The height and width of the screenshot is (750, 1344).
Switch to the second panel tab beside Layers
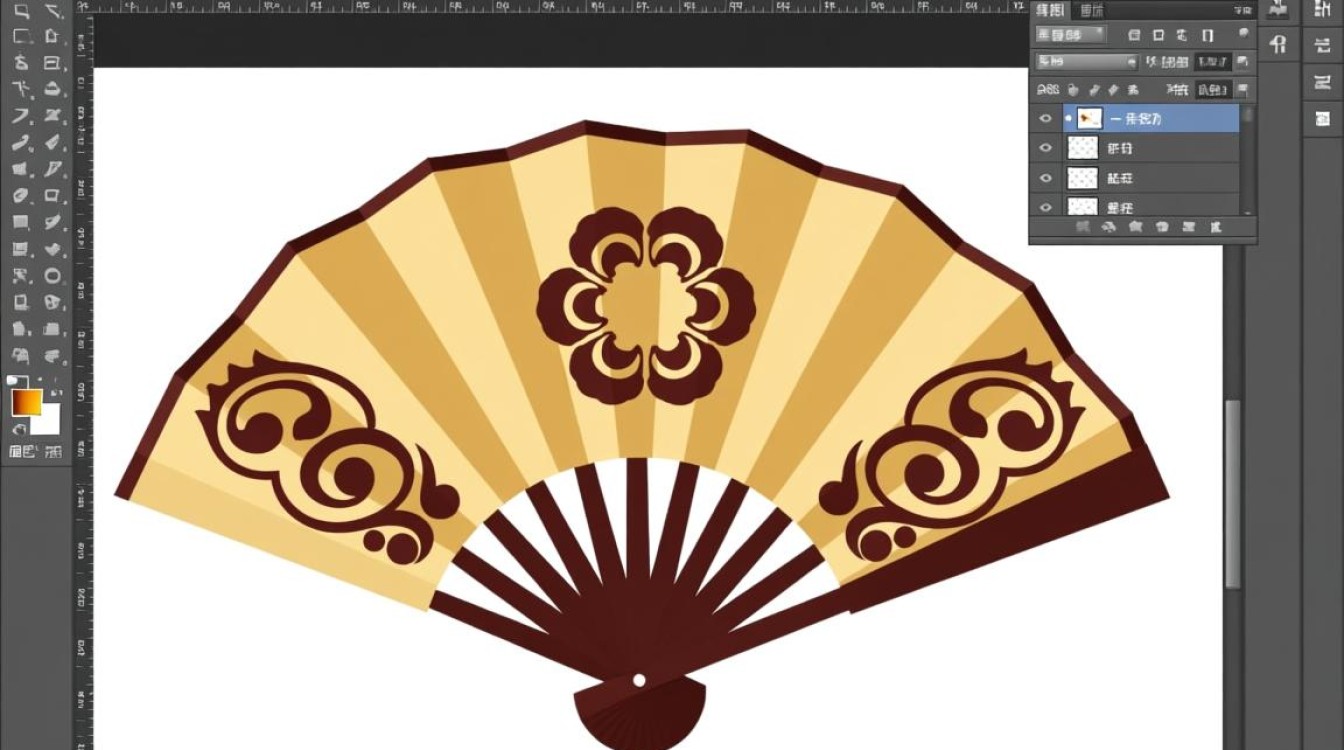click(x=1092, y=11)
